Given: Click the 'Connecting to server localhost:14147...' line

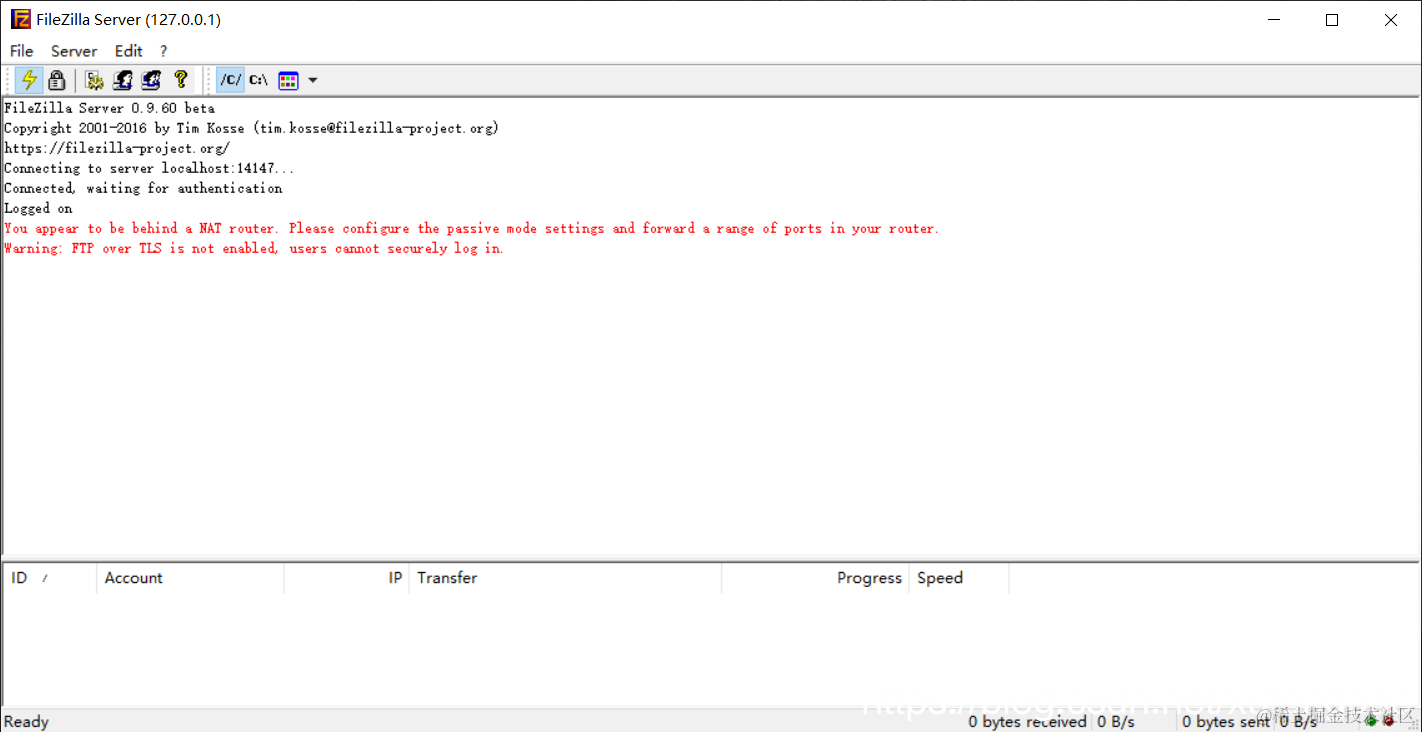Looking at the screenshot, I should tap(149, 168).
